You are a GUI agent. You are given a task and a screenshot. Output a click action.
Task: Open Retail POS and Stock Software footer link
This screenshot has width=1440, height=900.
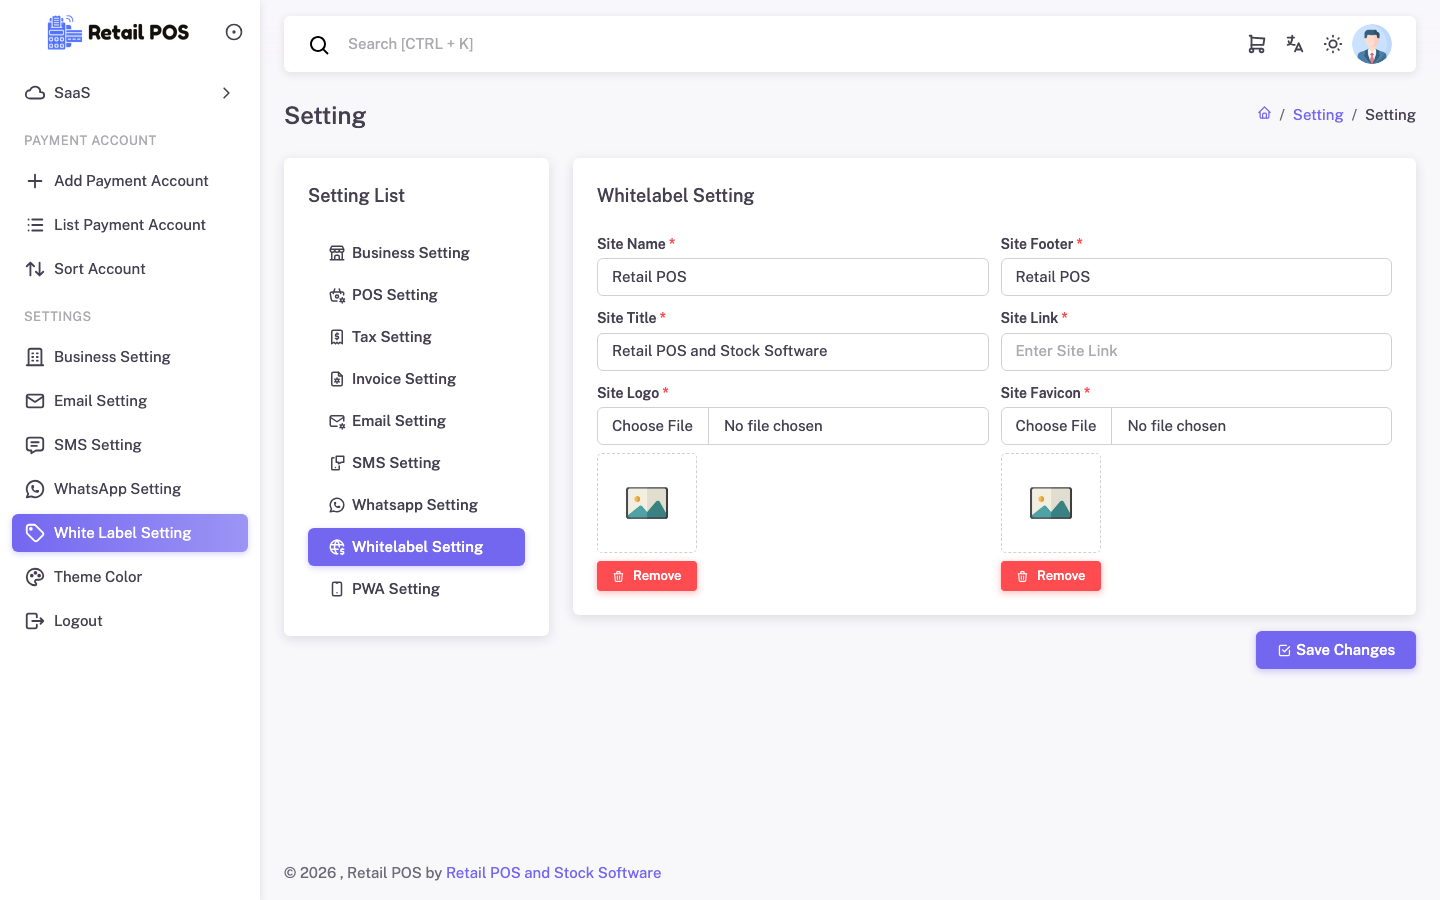coord(553,873)
